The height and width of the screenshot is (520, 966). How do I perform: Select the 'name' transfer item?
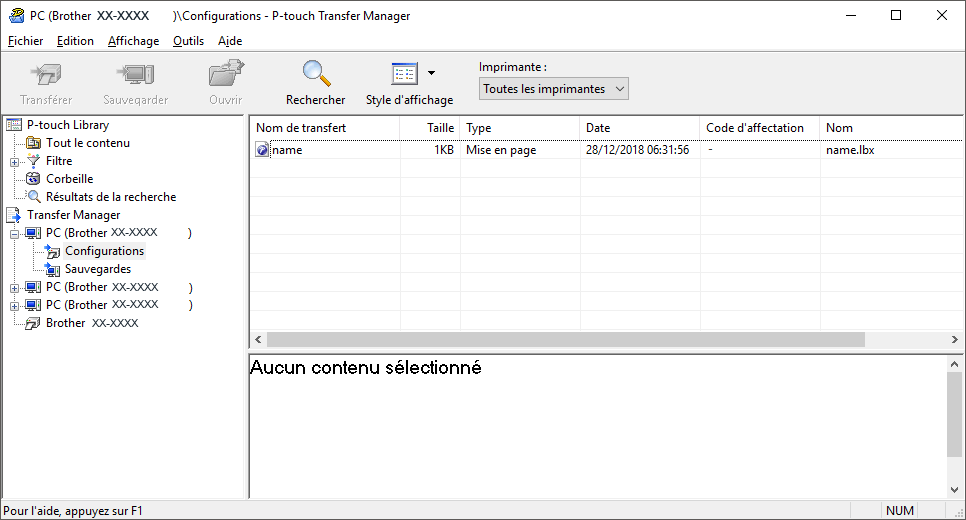click(287, 150)
